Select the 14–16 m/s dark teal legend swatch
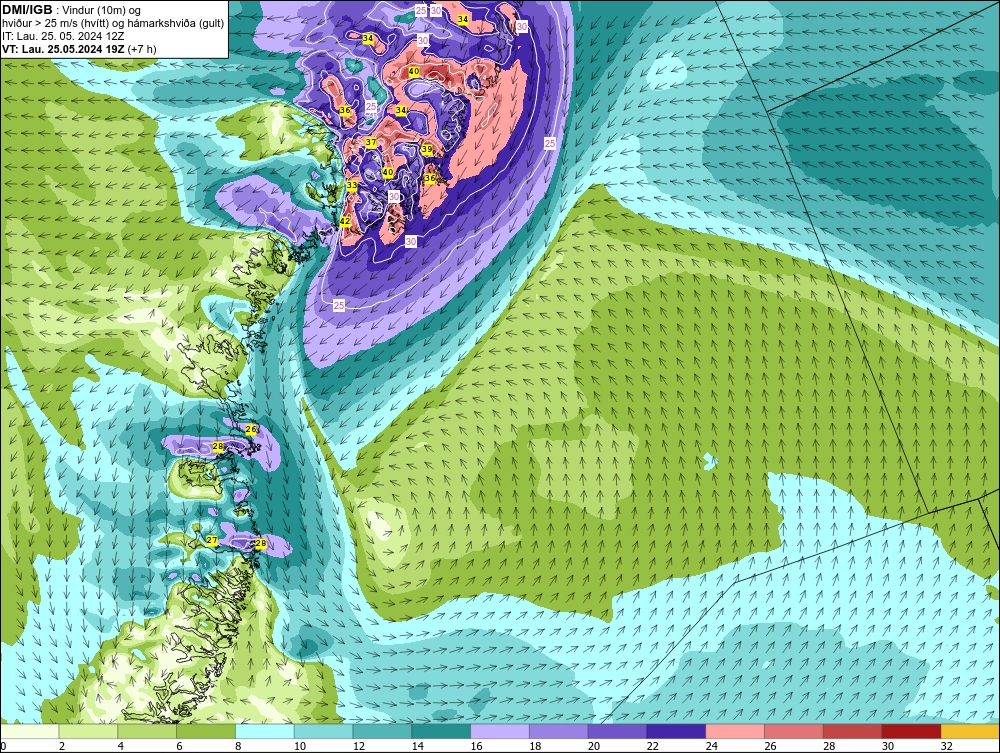Viewport: 1000px width, 753px height. [441, 731]
